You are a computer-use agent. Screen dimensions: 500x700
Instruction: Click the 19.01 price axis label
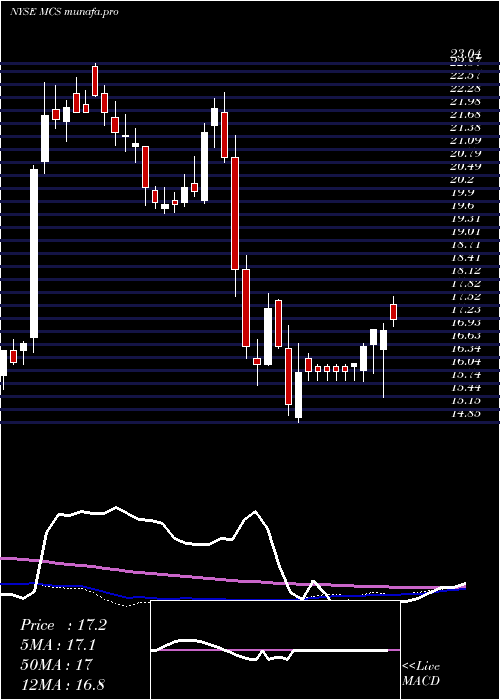tap(466, 231)
